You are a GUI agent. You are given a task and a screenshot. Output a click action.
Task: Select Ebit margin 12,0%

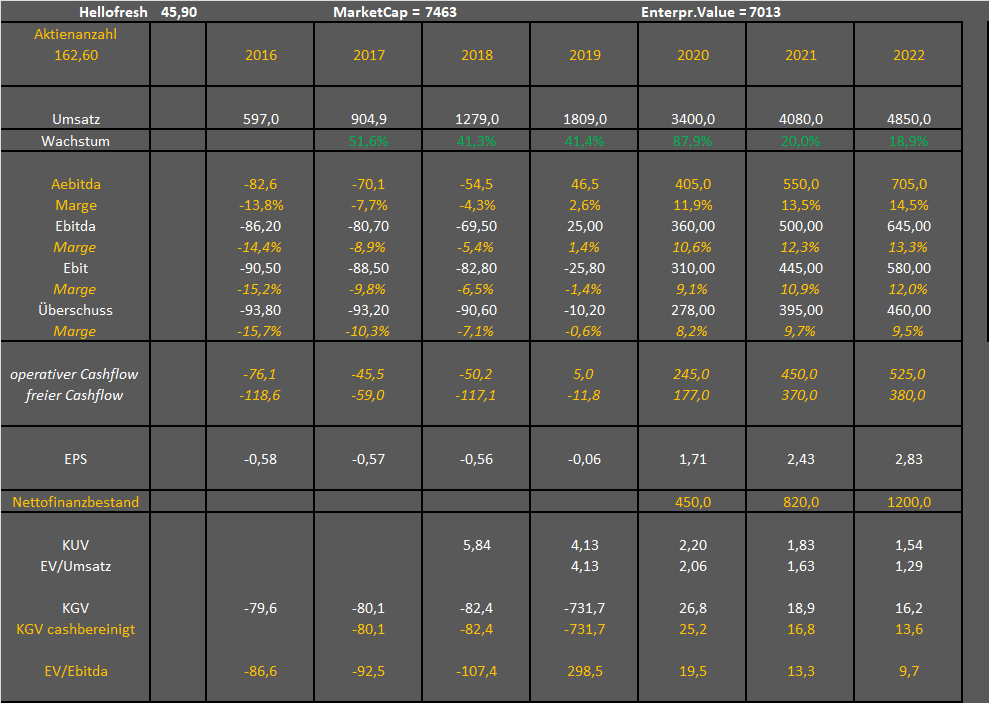pos(908,289)
